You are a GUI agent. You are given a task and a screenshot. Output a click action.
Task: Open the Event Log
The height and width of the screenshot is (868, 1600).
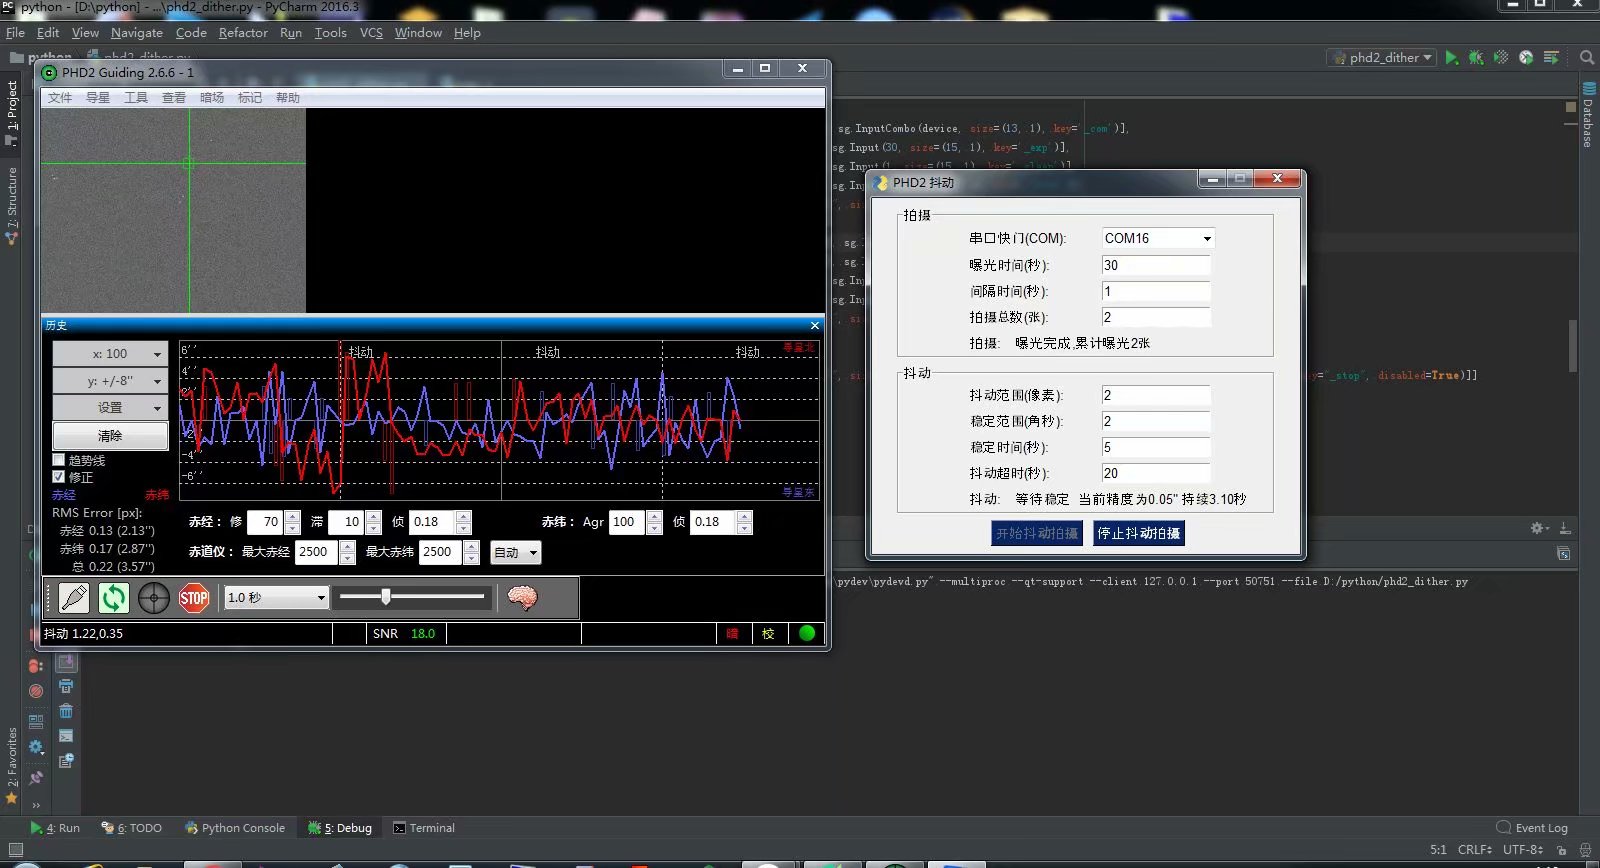(x=1532, y=828)
